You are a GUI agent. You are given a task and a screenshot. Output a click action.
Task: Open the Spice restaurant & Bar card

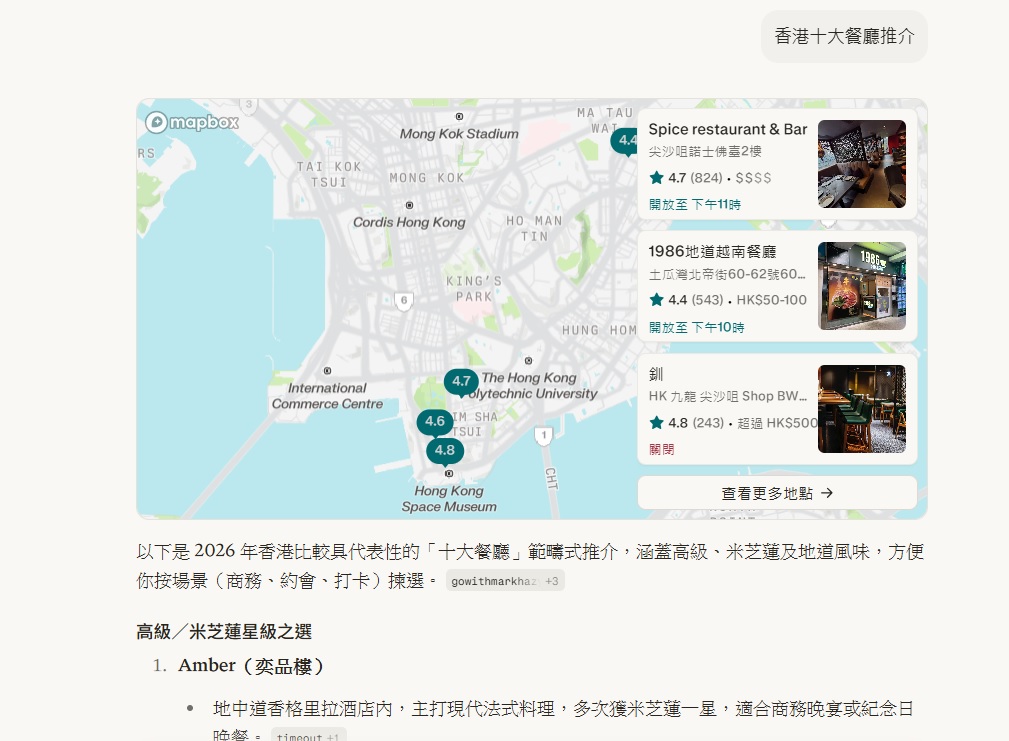point(777,165)
